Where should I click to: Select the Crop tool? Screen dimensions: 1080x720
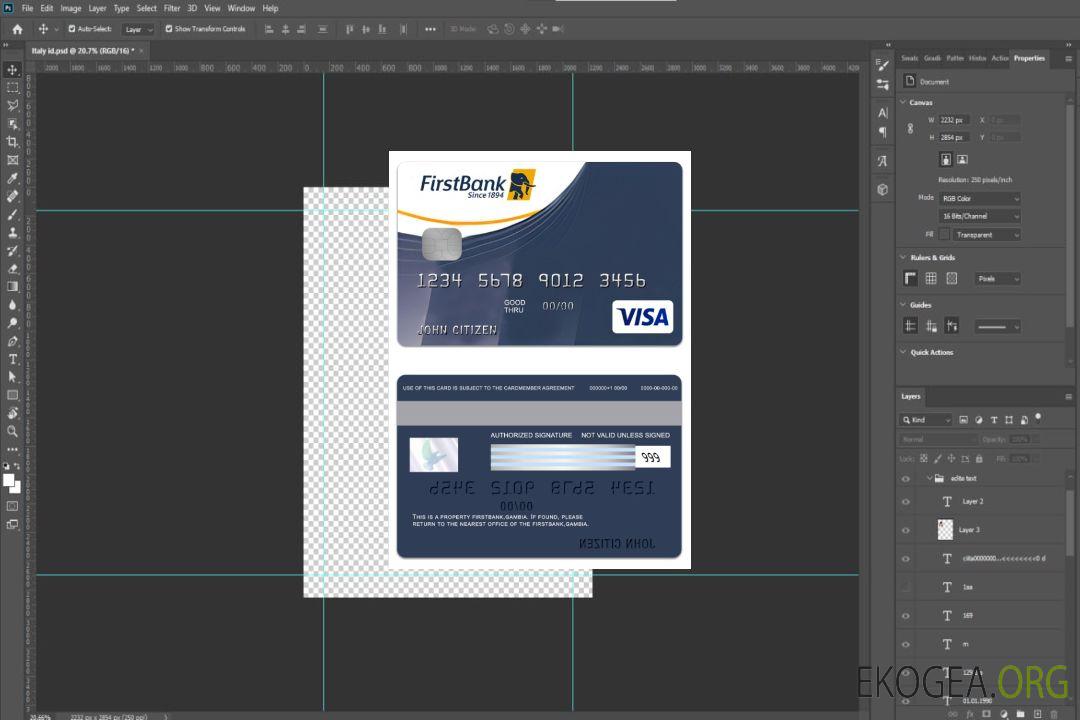click(12, 142)
